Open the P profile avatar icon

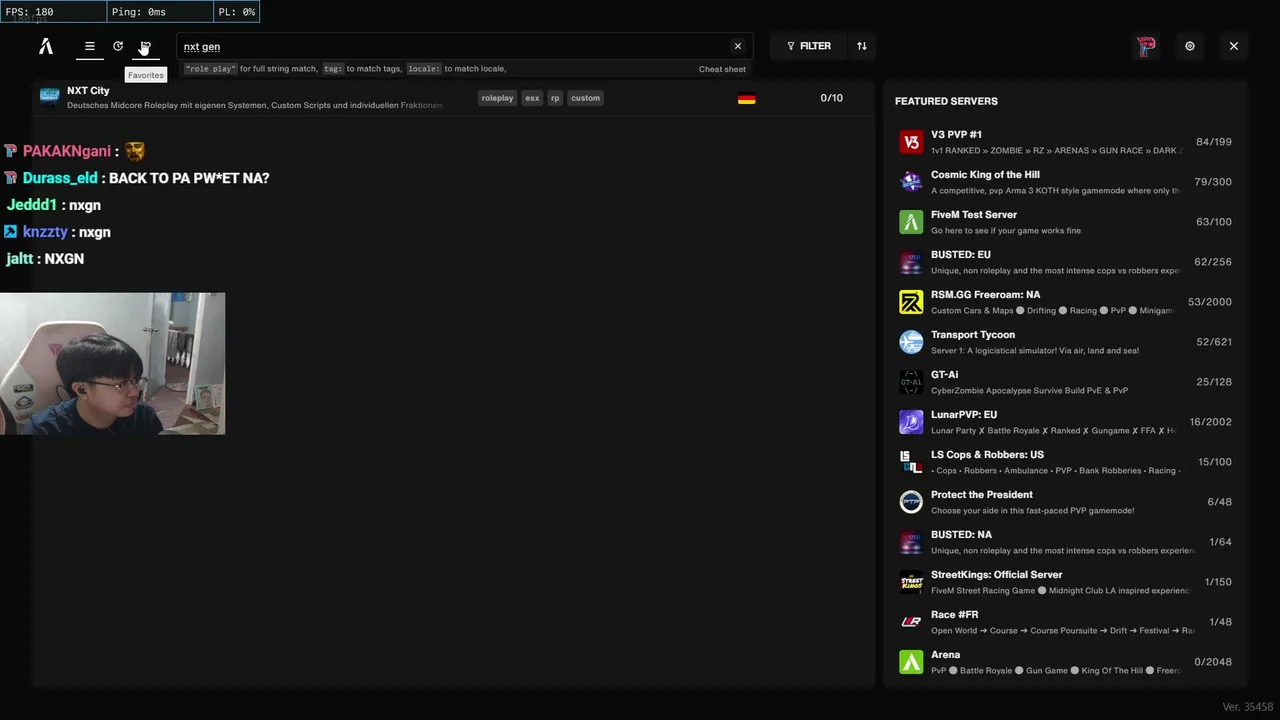coord(1146,46)
